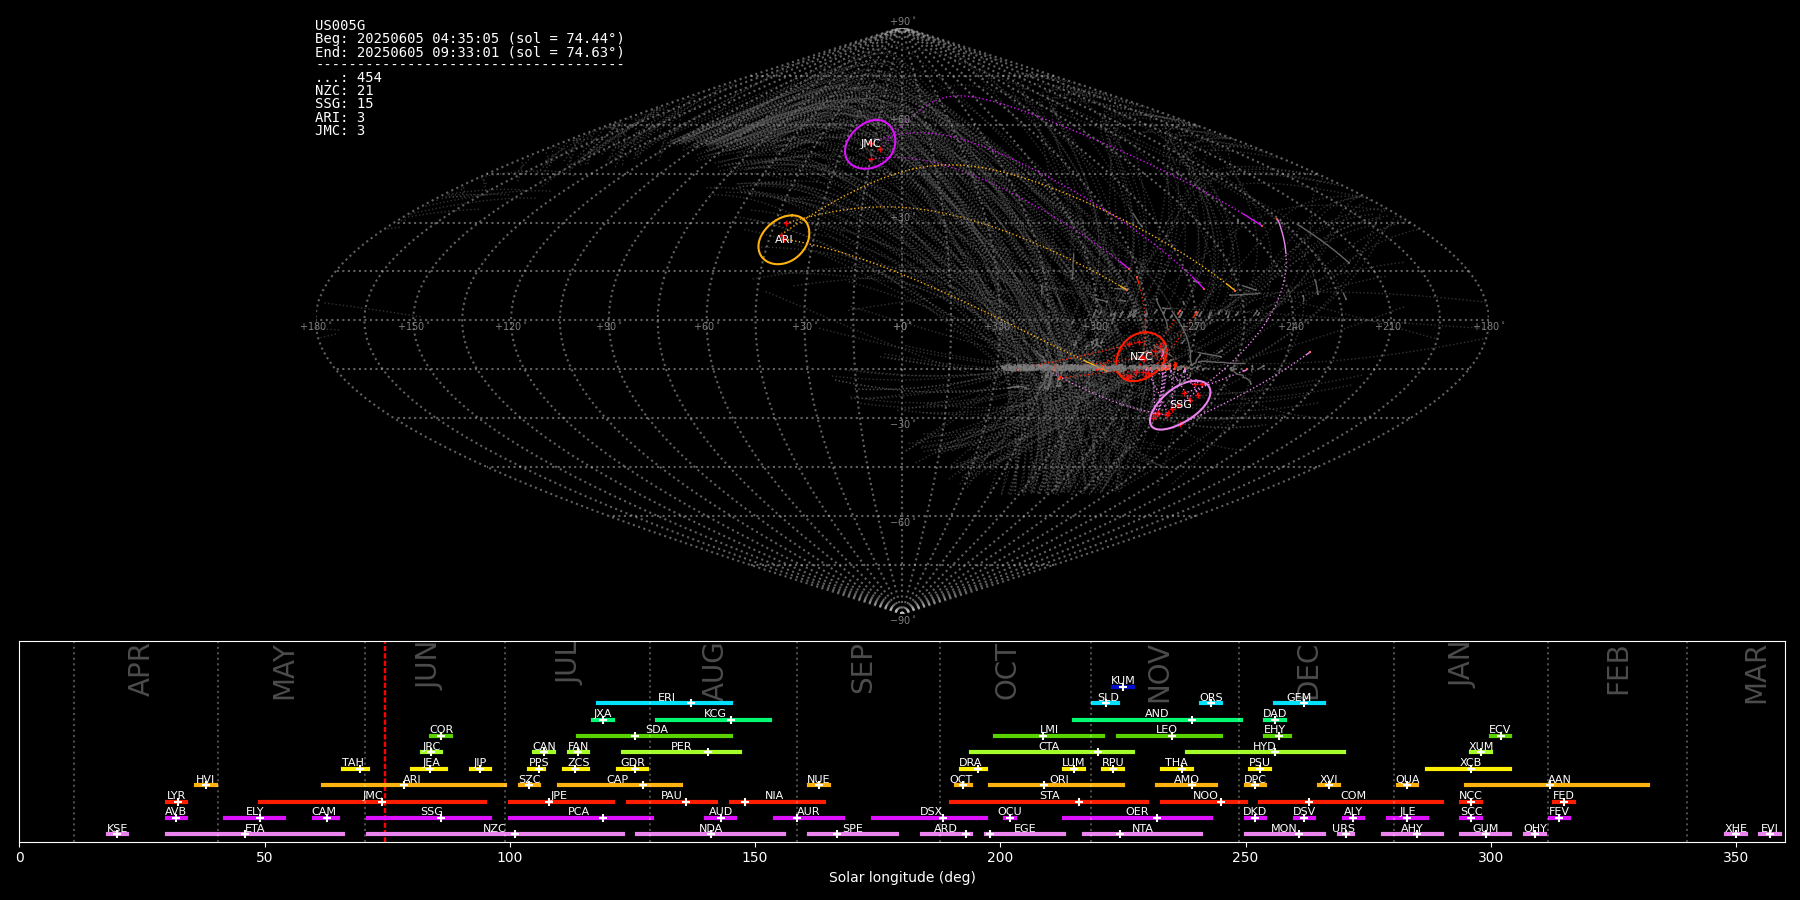Click the 350 tick on longitude axis
1800x900 pixels.
pyautogui.click(x=1736, y=857)
